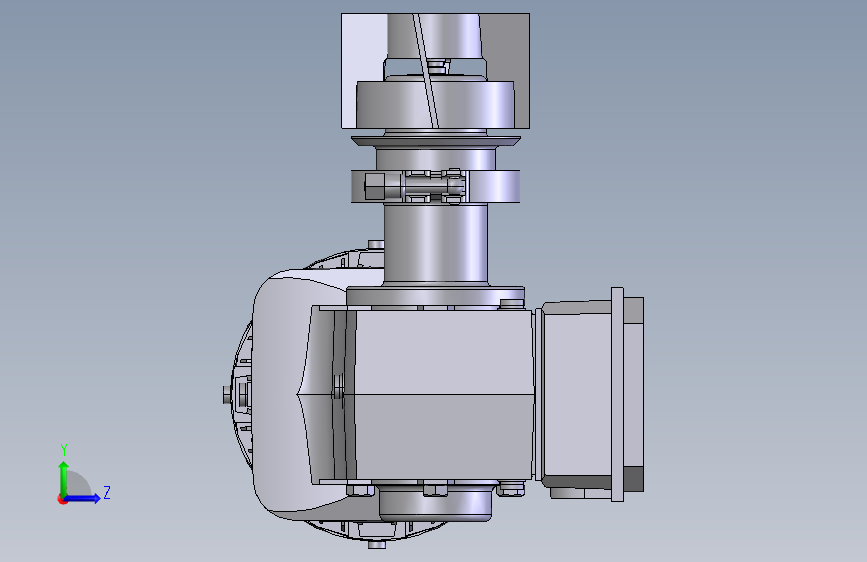Select the cylindrical column below the clamp collar
Image resolution: width=867 pixels, height=562 pixels.
point(436,243)
